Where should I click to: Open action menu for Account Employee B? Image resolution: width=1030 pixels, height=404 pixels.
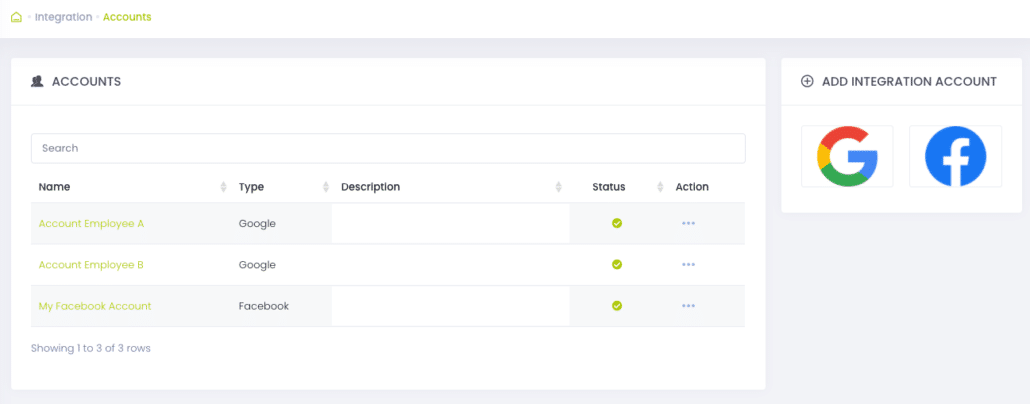pyautogui.click(x=688, y=265)
